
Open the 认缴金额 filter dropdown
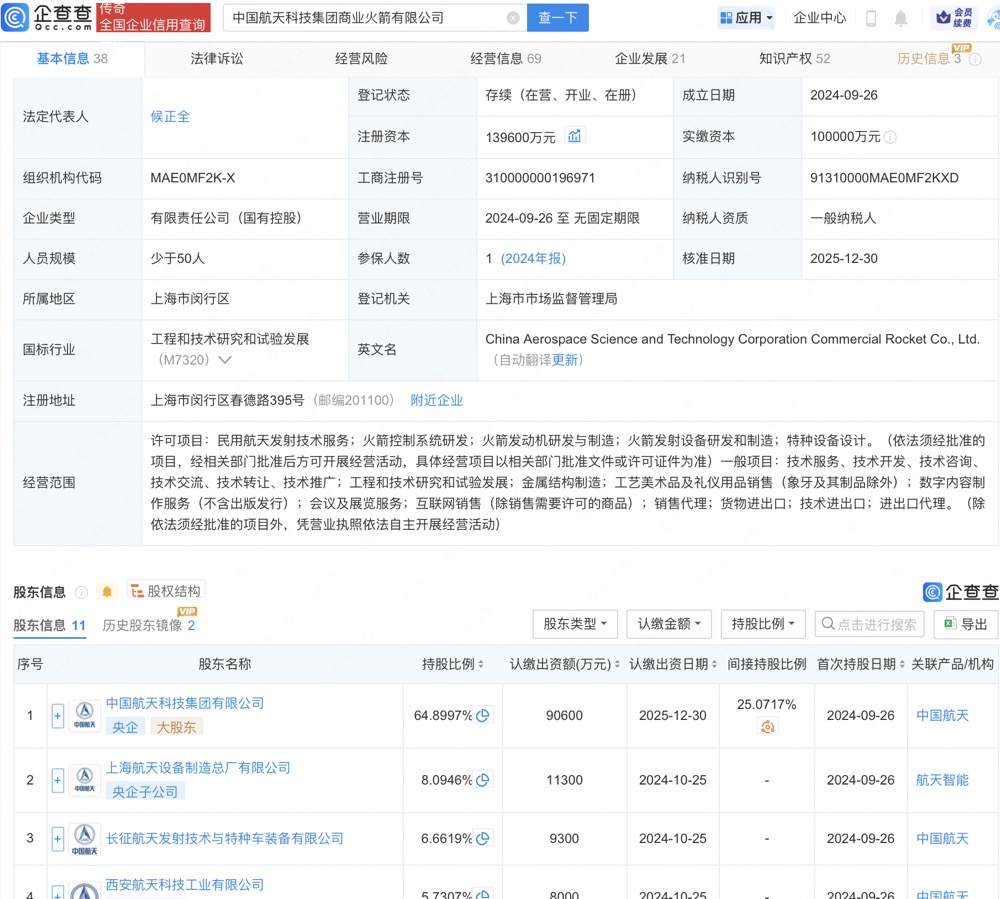pos(669,624)
